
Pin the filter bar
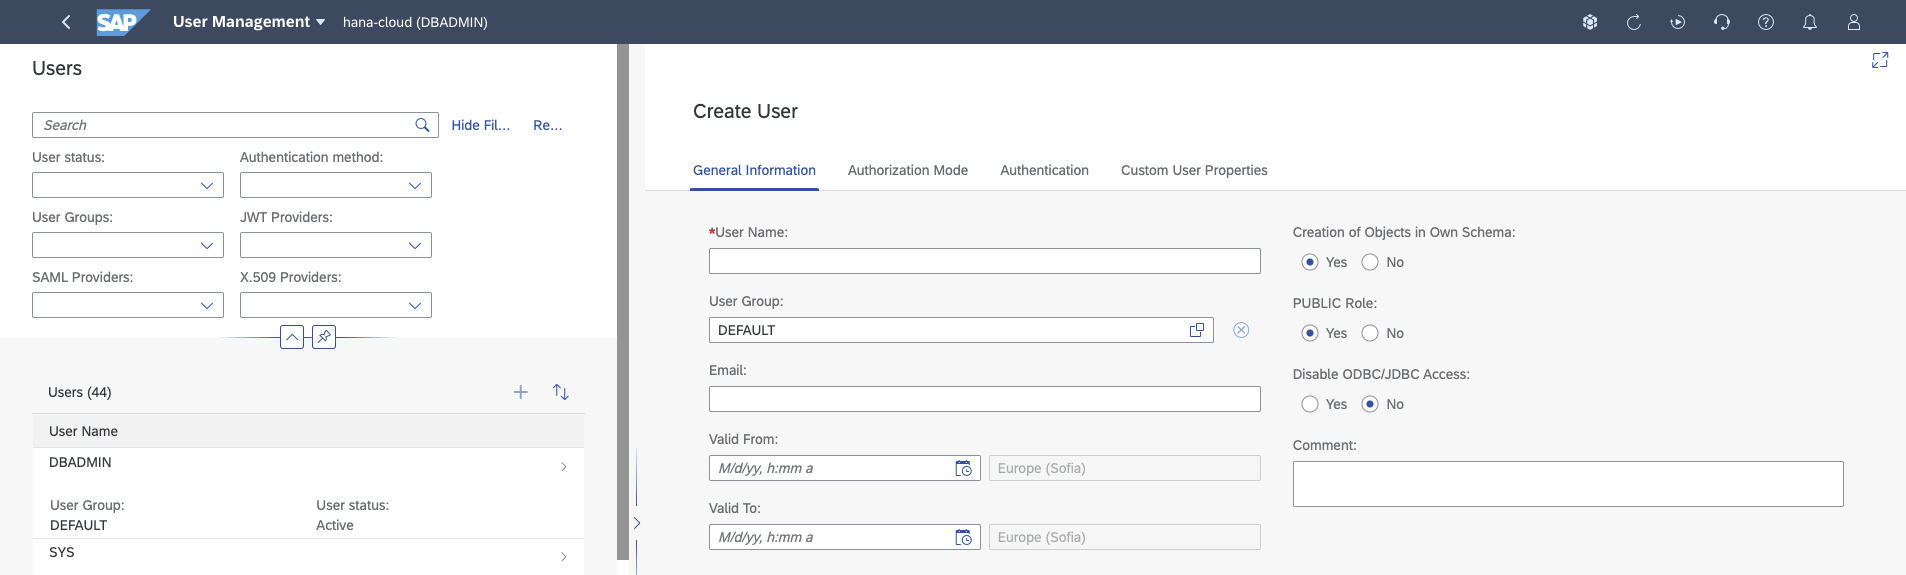click(324, 337)
